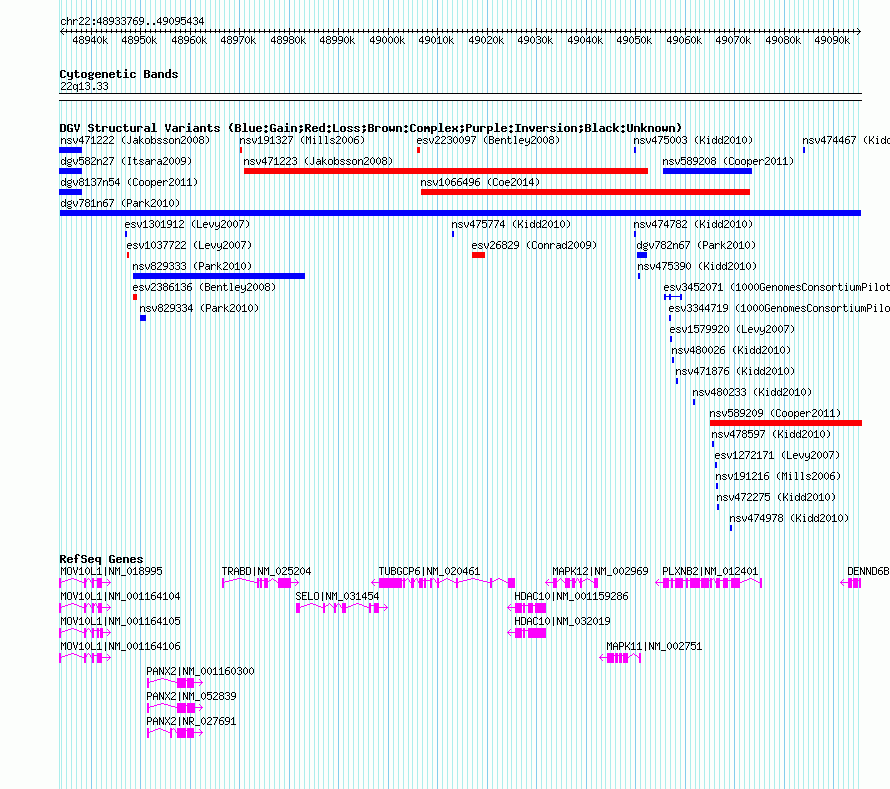Select the 22q13.33 cytogenetic band label
The height and width of the screenshot is (789, 890).
[x=84, y=86]
